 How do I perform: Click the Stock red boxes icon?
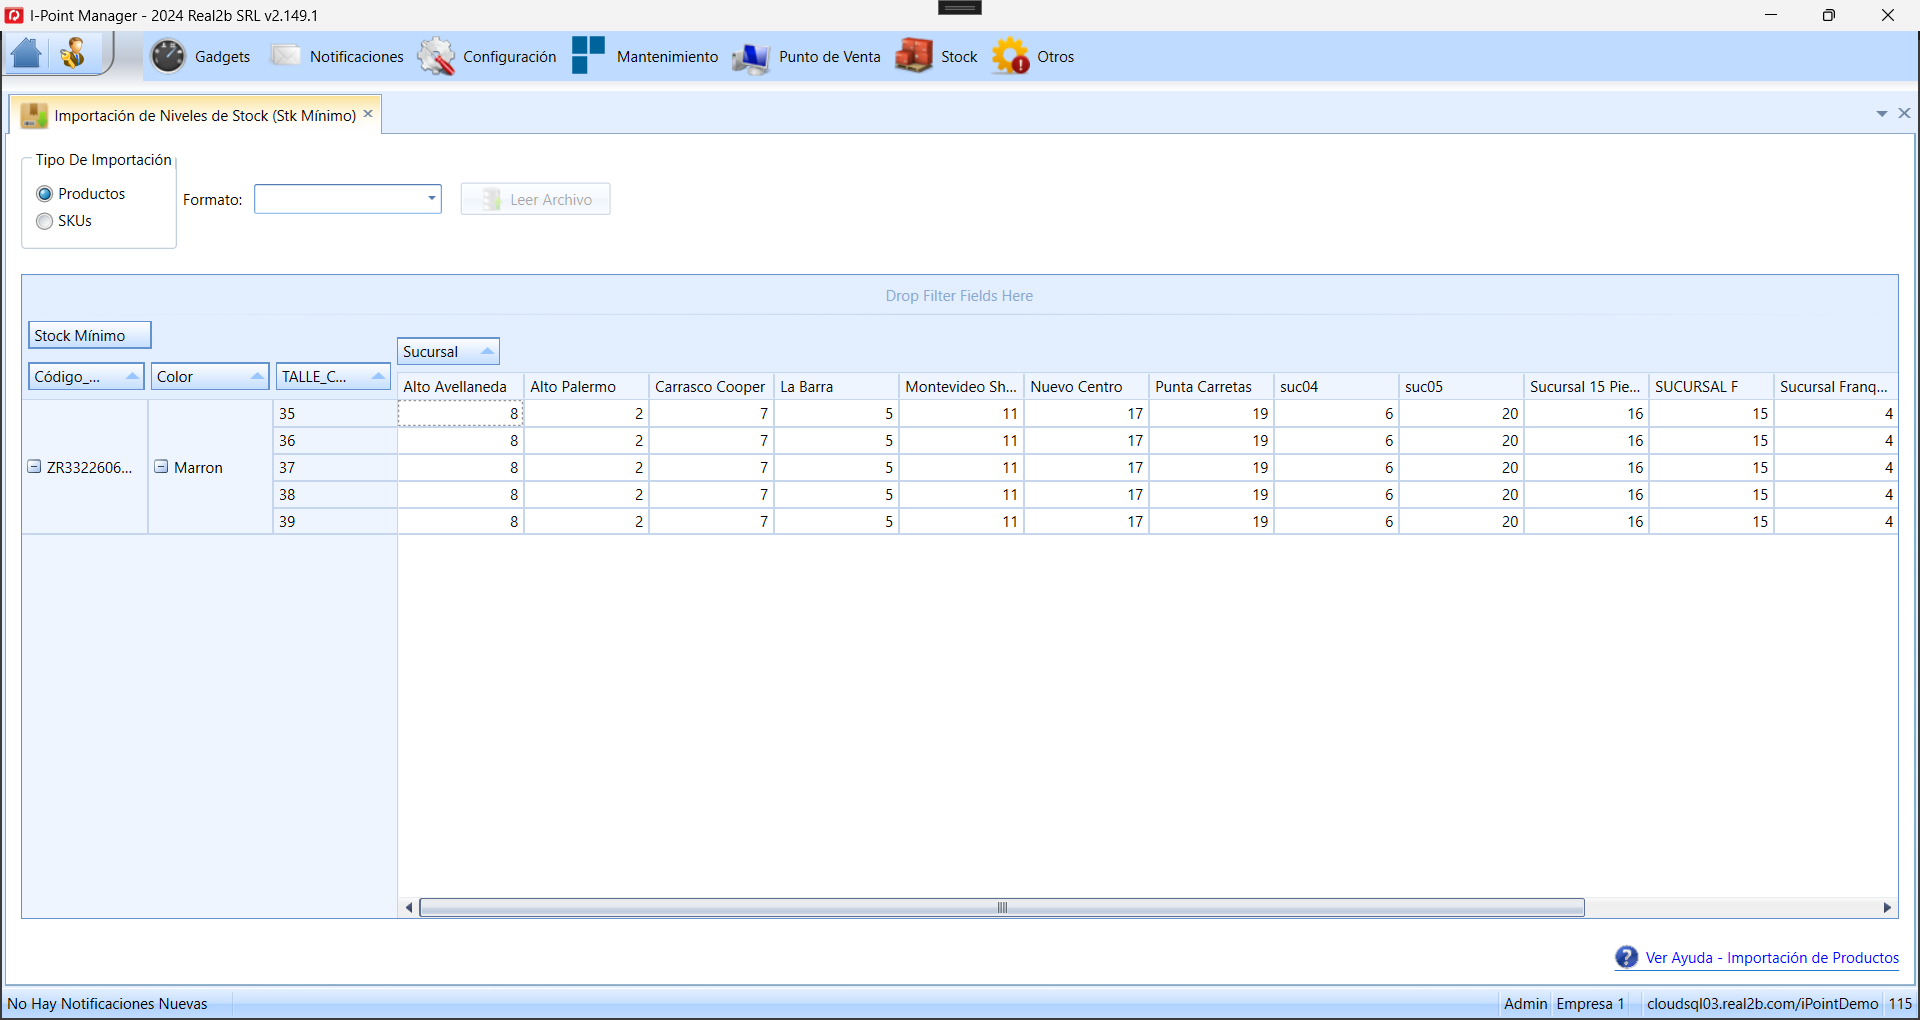point(914,56)
